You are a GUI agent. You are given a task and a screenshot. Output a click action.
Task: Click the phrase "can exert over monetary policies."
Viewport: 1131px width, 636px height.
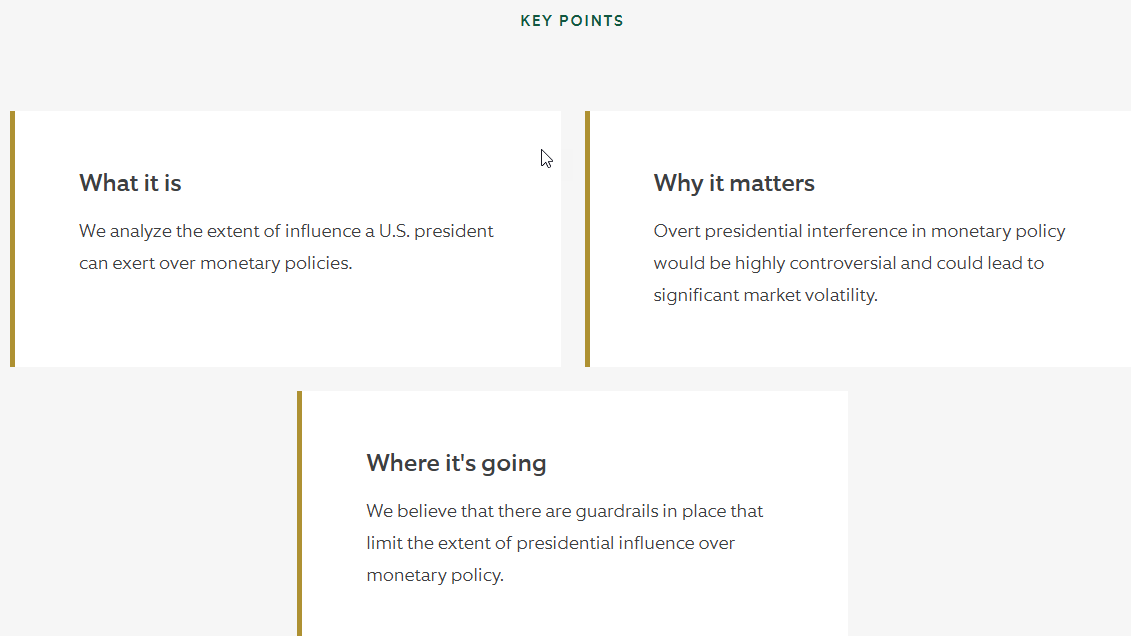click(x=216, y=263)
